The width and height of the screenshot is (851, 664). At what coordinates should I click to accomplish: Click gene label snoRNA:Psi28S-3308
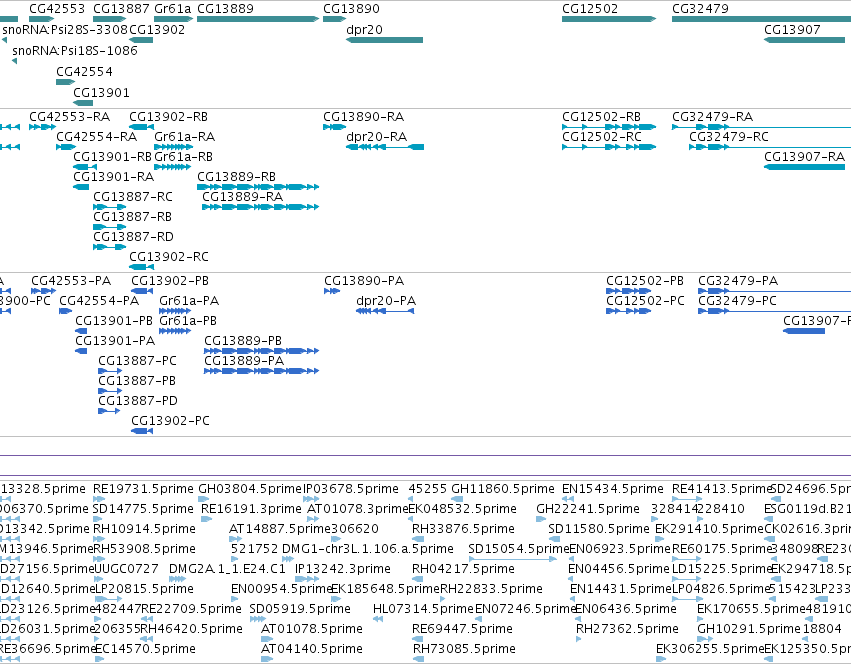(x=65, y=29)
